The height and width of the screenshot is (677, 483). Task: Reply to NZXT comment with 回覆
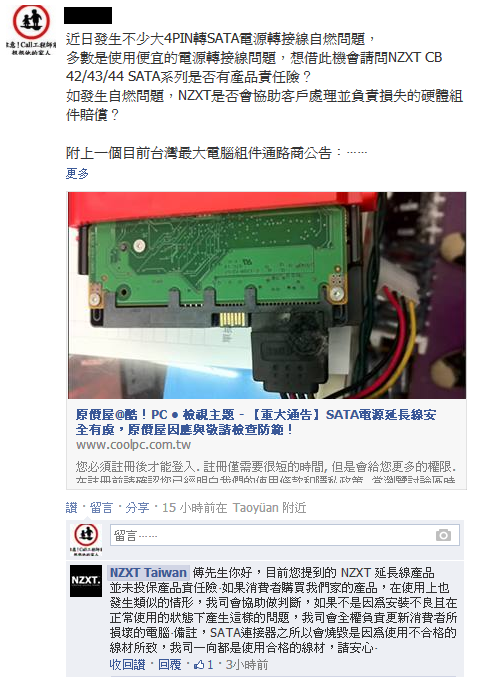click(170, 664)
